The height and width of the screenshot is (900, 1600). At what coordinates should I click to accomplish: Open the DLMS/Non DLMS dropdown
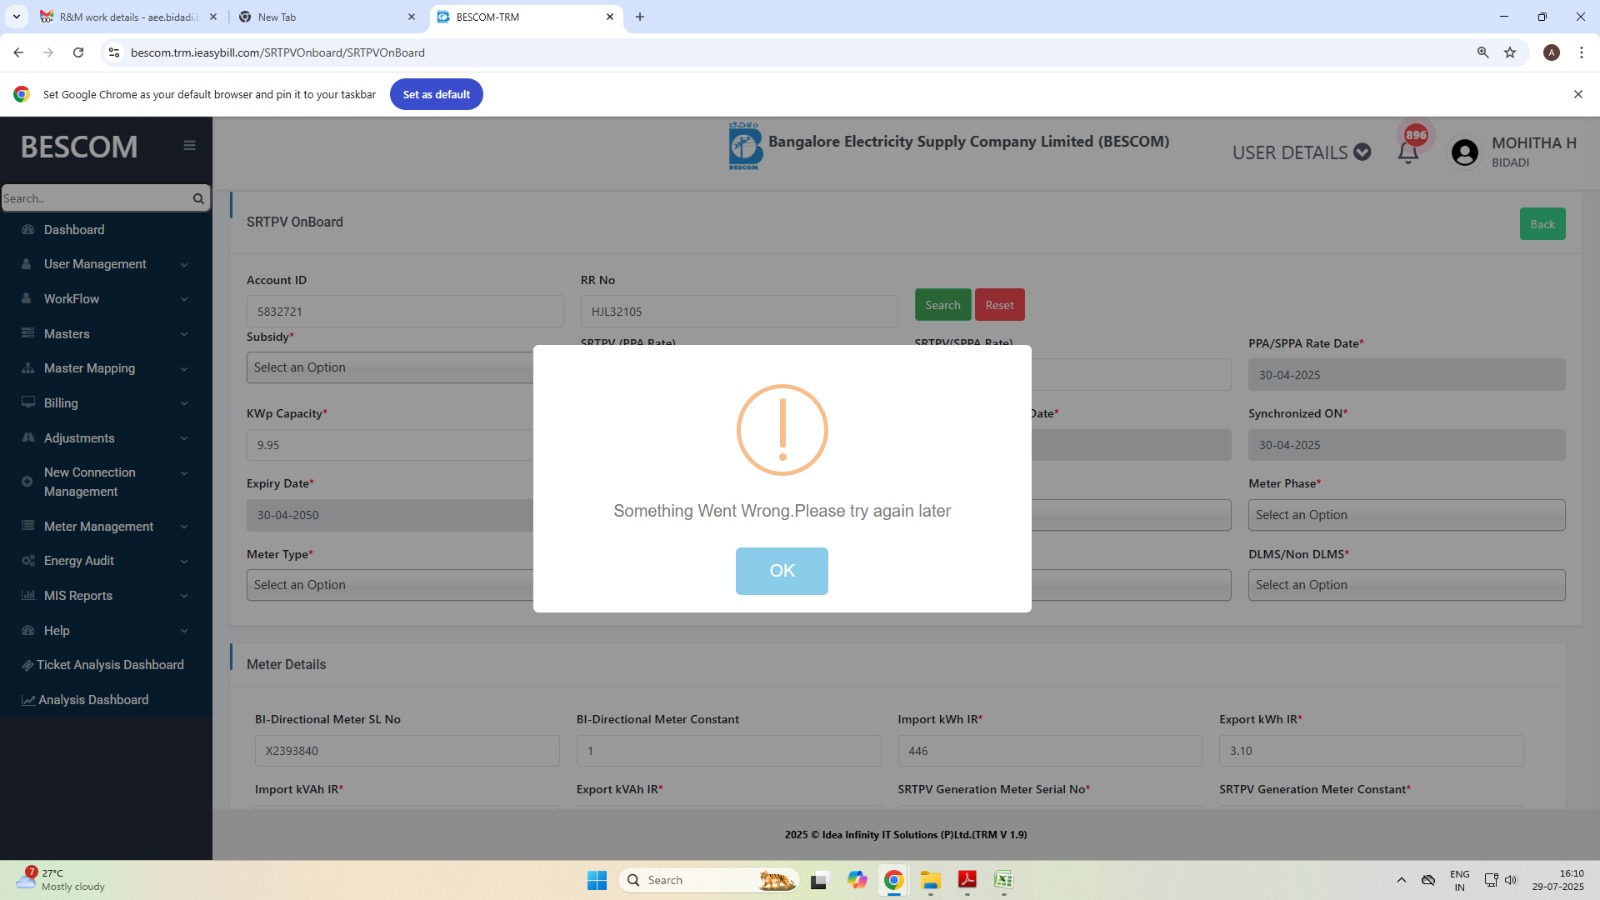pyautogui.click(x=1406, y=585)
